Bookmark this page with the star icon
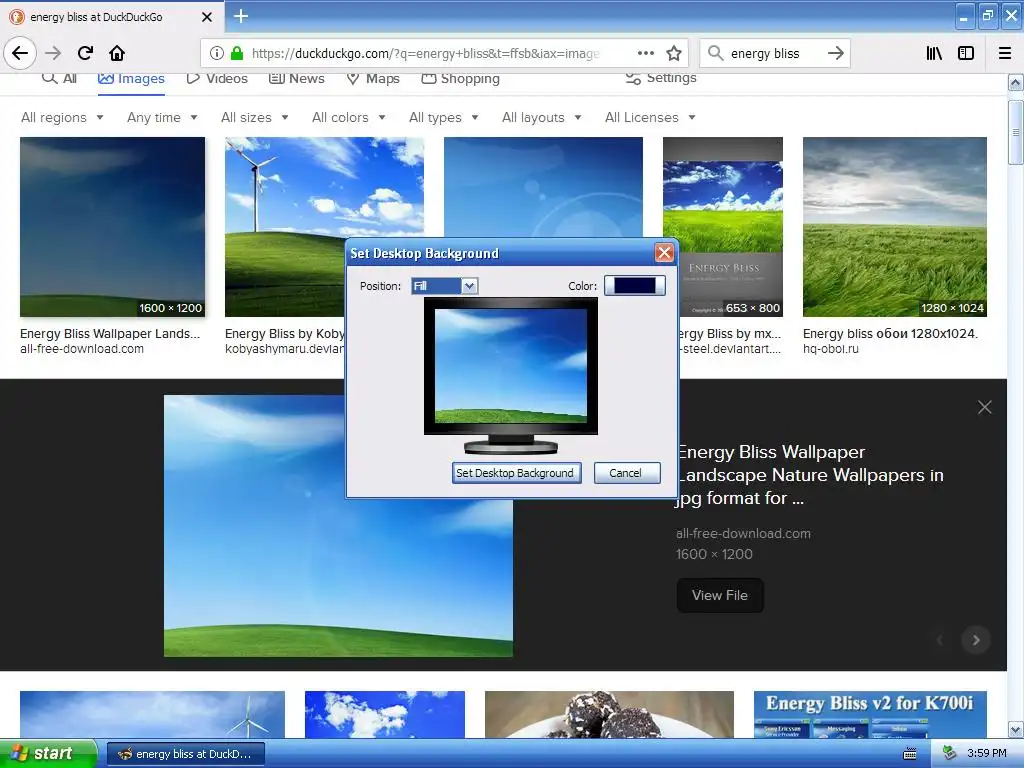The image size is (1024, 768). point(674,53)
